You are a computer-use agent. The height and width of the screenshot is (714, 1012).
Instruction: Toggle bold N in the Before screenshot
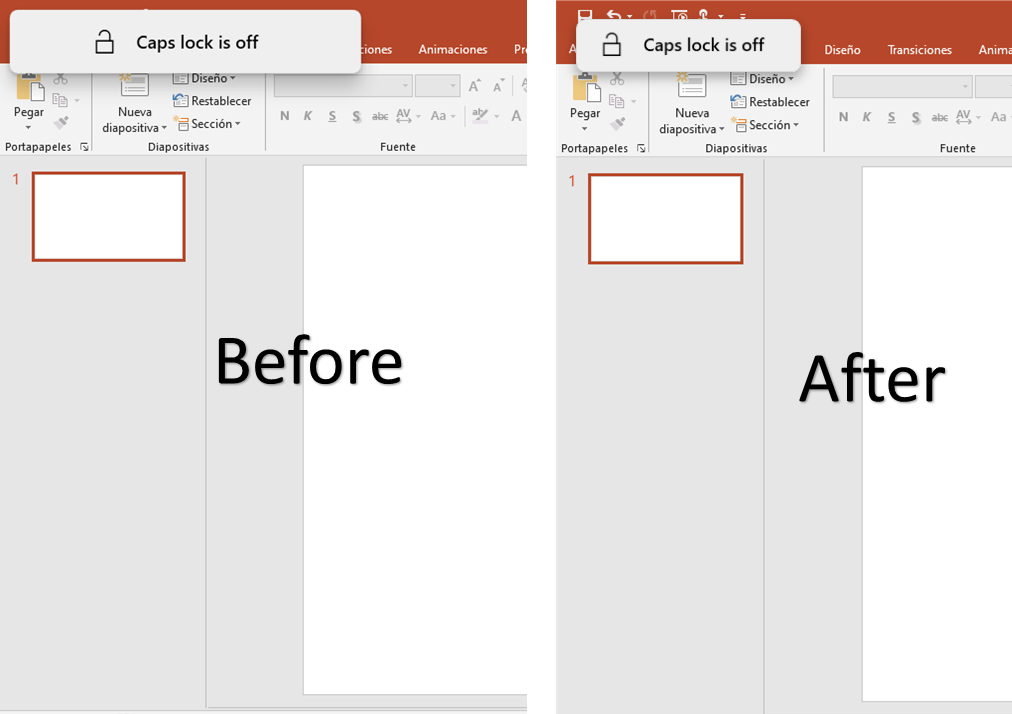pyautogui.click(x=285, y=116)
